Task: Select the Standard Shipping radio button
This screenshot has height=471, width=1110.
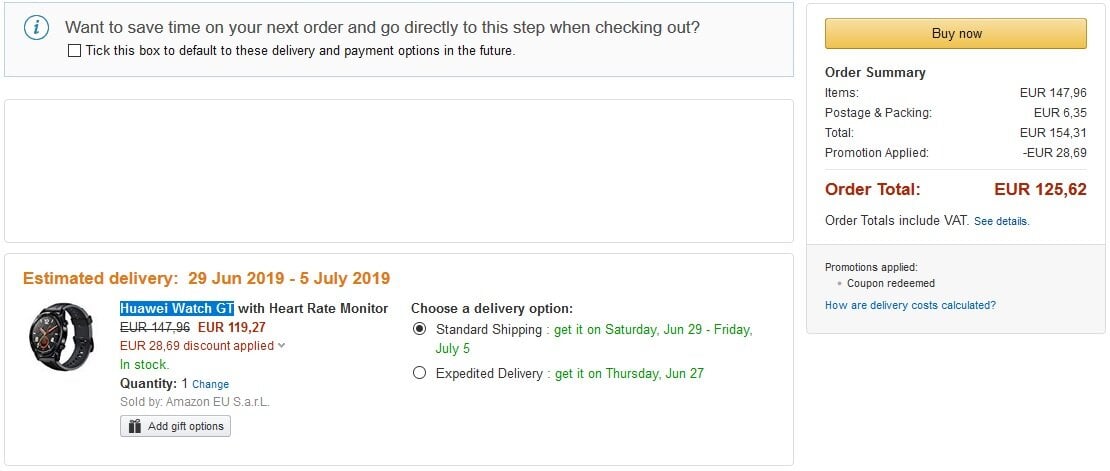Action: (419, 329)
